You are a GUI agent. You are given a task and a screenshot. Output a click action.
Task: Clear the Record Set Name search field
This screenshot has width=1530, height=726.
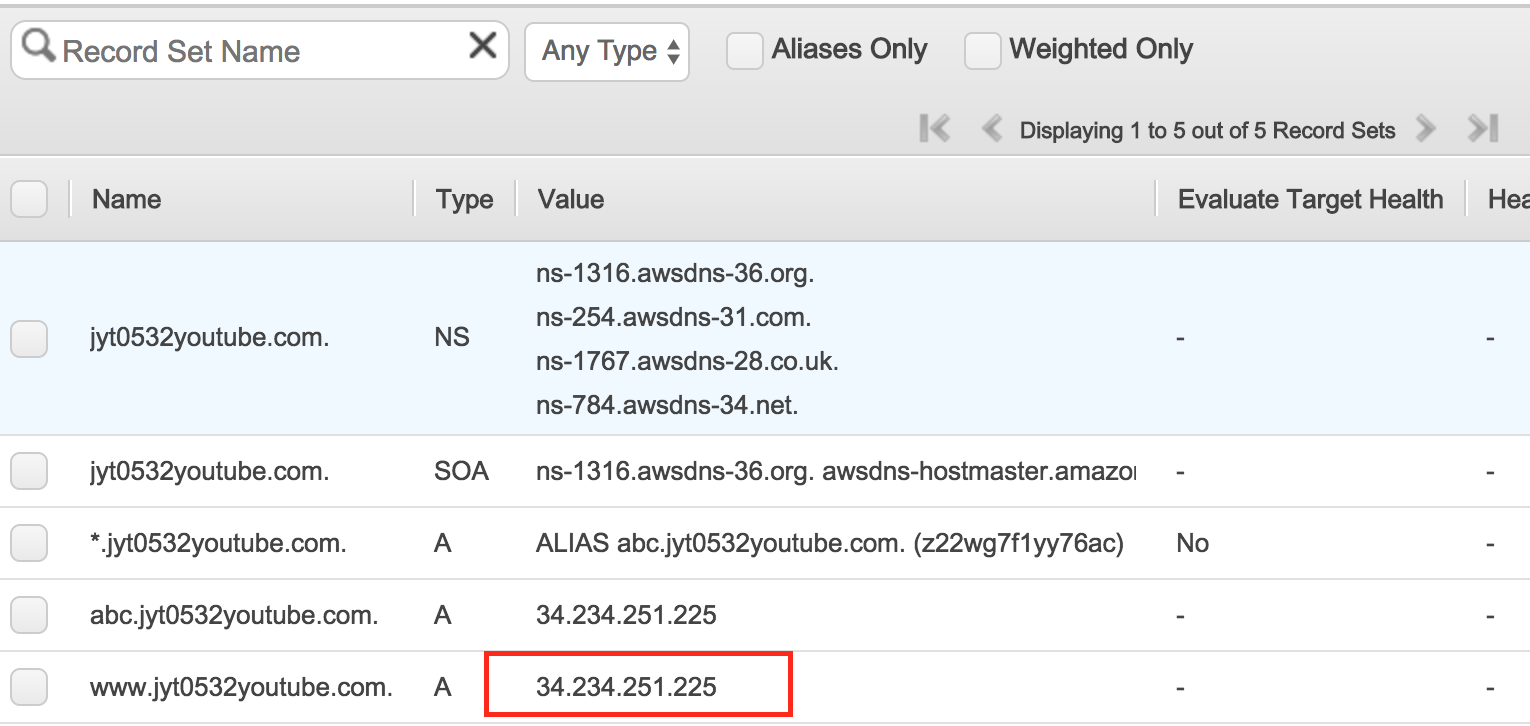coord(483,45)
